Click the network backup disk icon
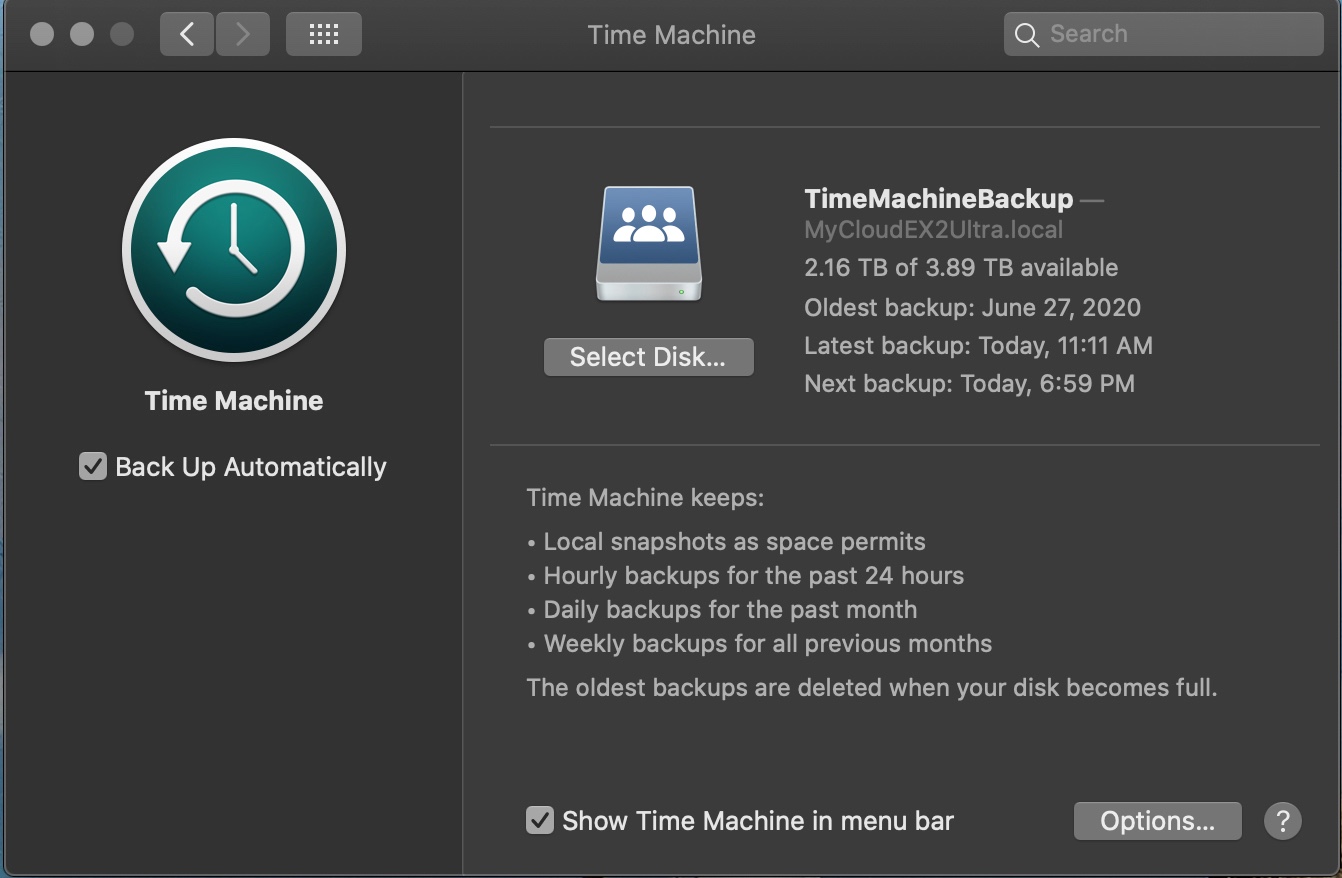This screenshot has height=878, width=1342. pos(649,243)
